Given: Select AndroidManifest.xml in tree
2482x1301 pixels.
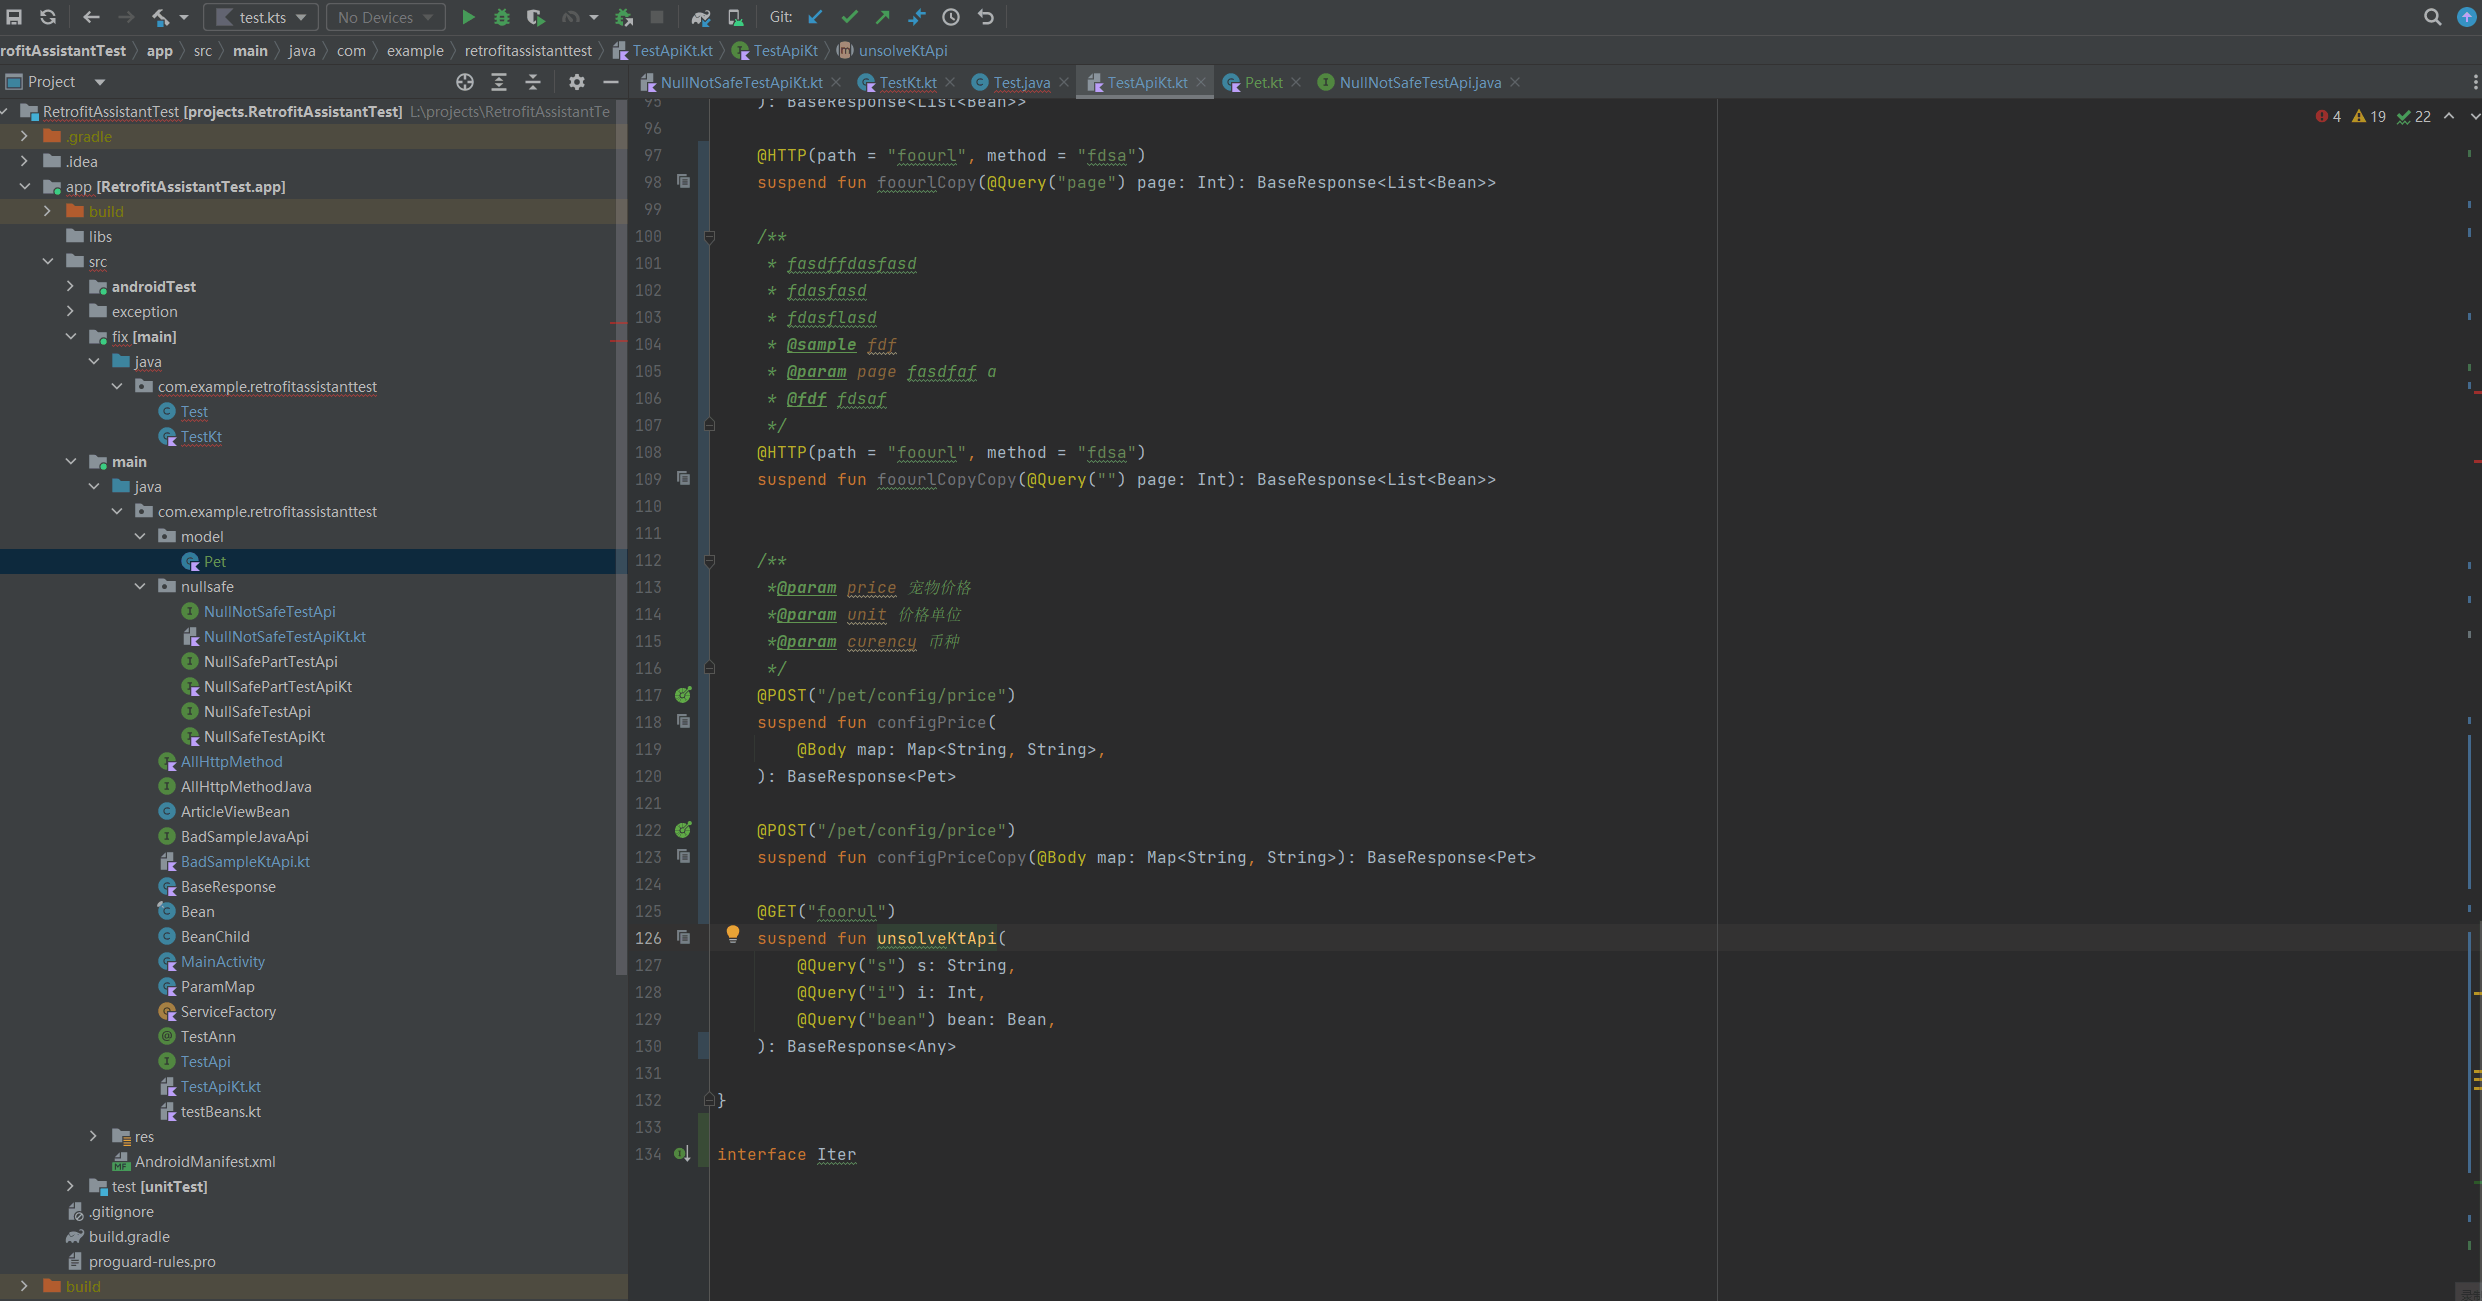Looking at the screenshot, I should (x=205, y=1161).
